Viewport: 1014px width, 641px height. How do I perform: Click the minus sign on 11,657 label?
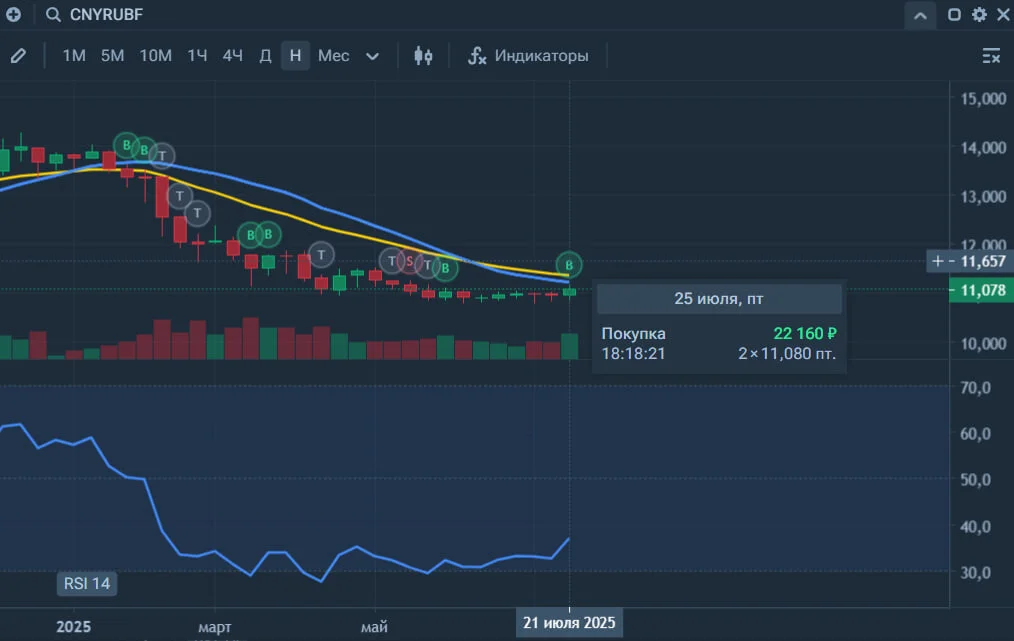click(952, 261)
